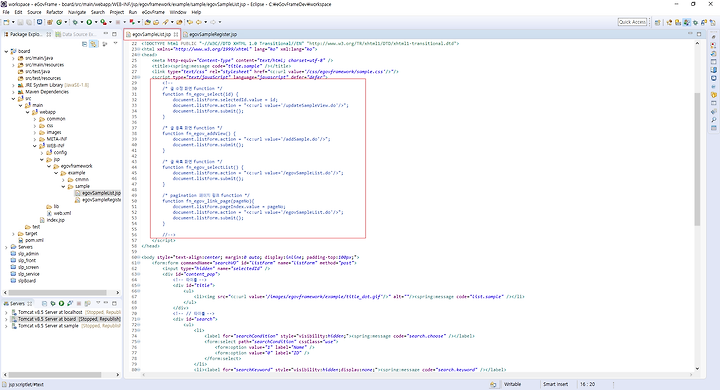
Task: Click the Save All toolbar icon
Action: point(28,22)
